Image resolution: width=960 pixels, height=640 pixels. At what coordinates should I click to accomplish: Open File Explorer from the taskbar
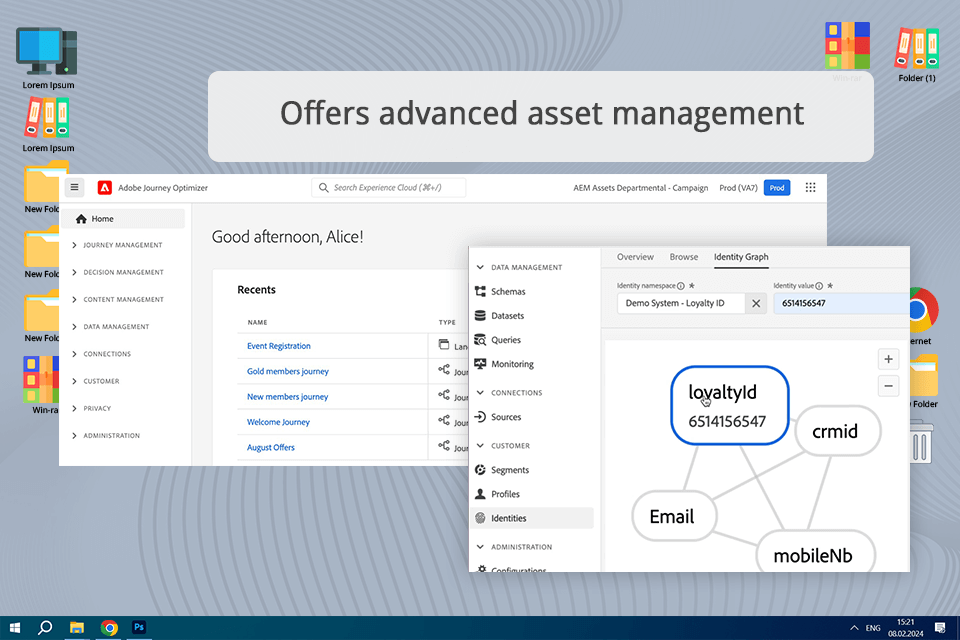coord(77,628)
